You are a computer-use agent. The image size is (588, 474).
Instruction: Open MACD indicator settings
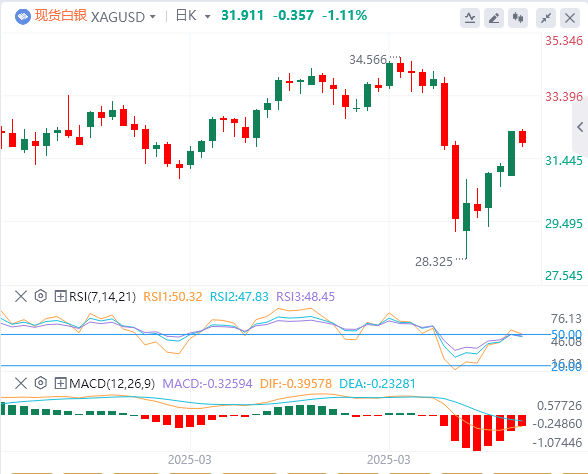[40, 383]
